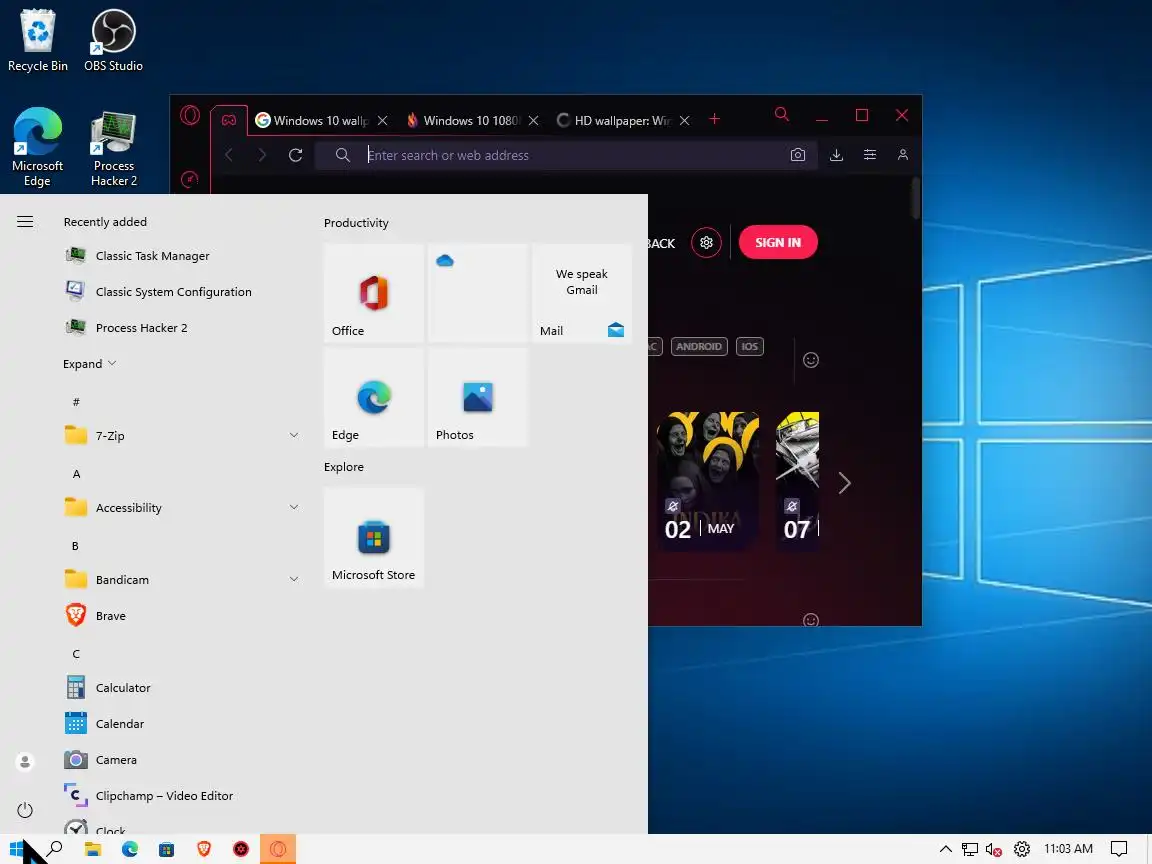The image size is (1152, 864).
Task: Open Camera from the app list
Action: pyautogui.click(x=182, y=760)
